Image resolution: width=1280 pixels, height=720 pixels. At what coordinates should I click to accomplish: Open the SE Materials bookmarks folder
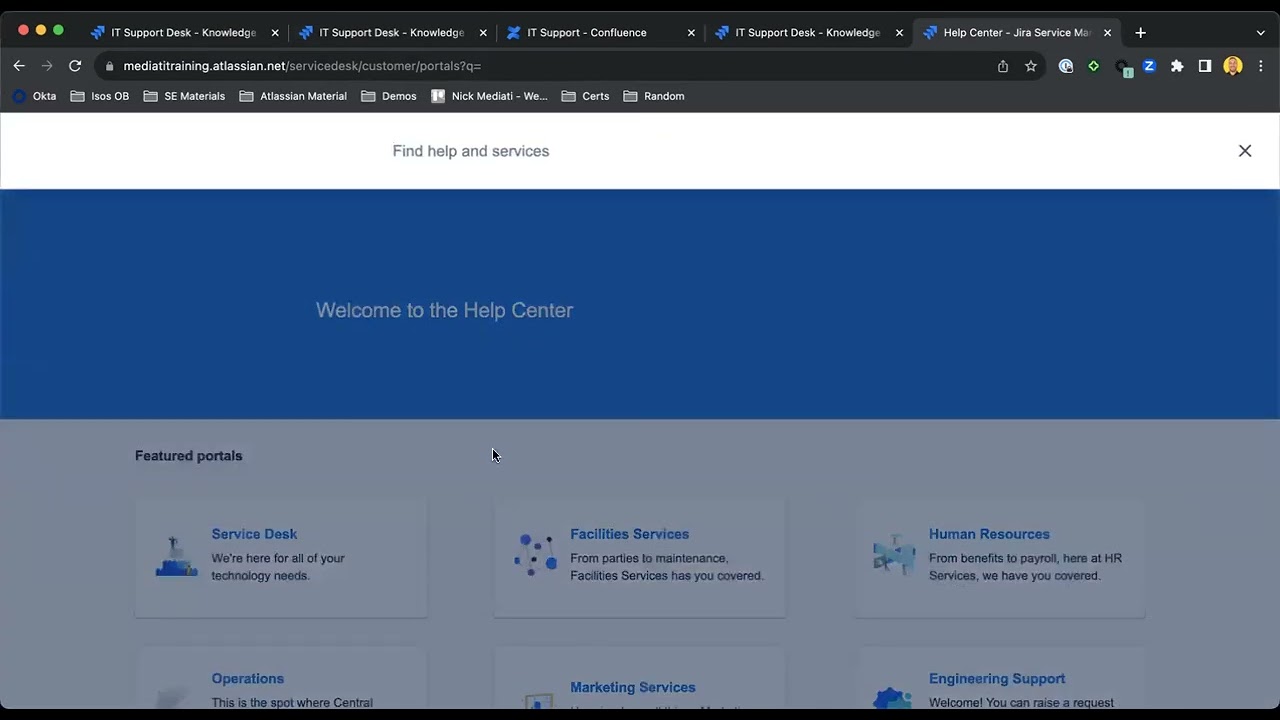184,96
